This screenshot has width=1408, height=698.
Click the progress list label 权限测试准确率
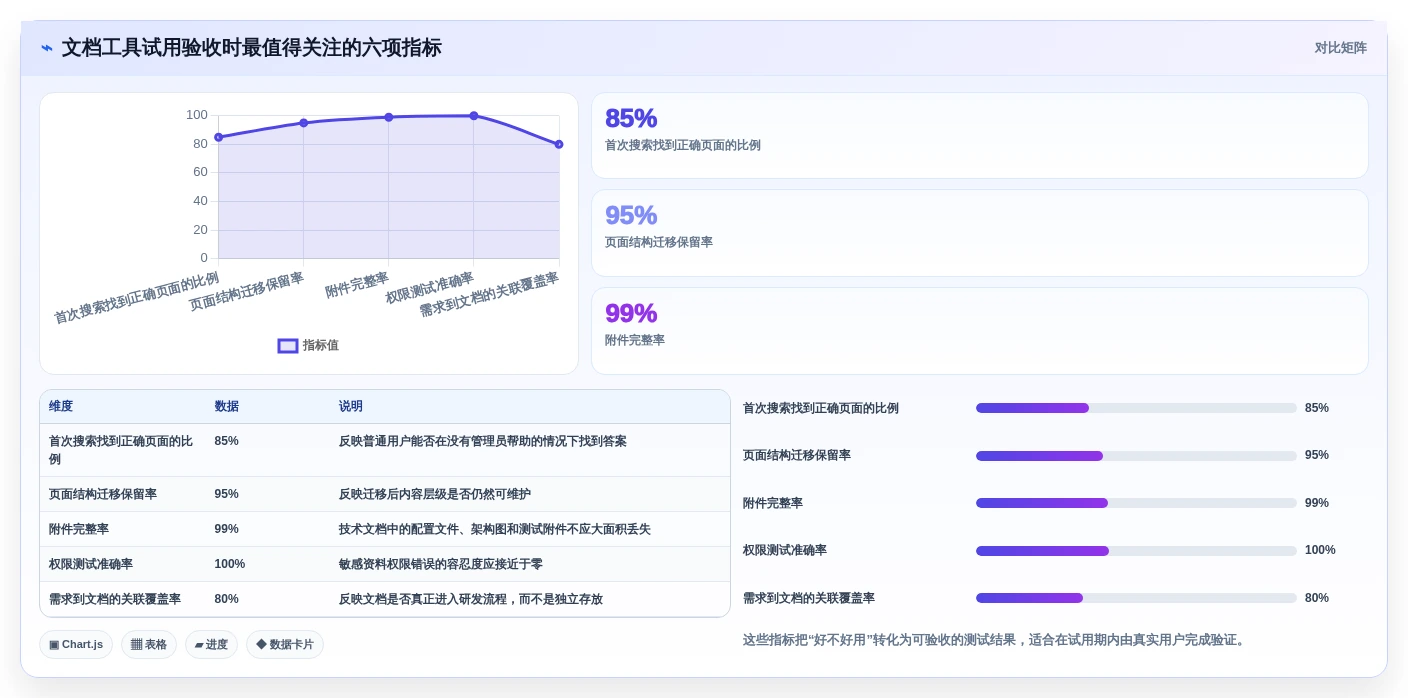[x=785, y=550]
